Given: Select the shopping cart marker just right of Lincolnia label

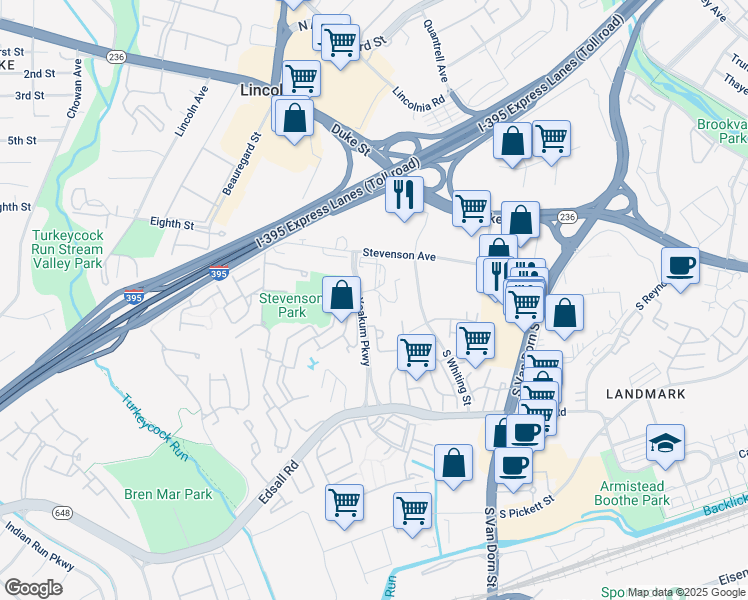Looking at the screenshot, I should 301,77.
